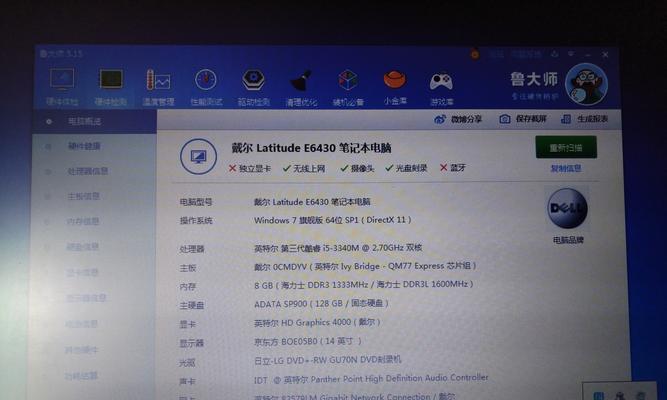
Task: Click the 清理优化 broom icon
Action: (x=301, y=80)
